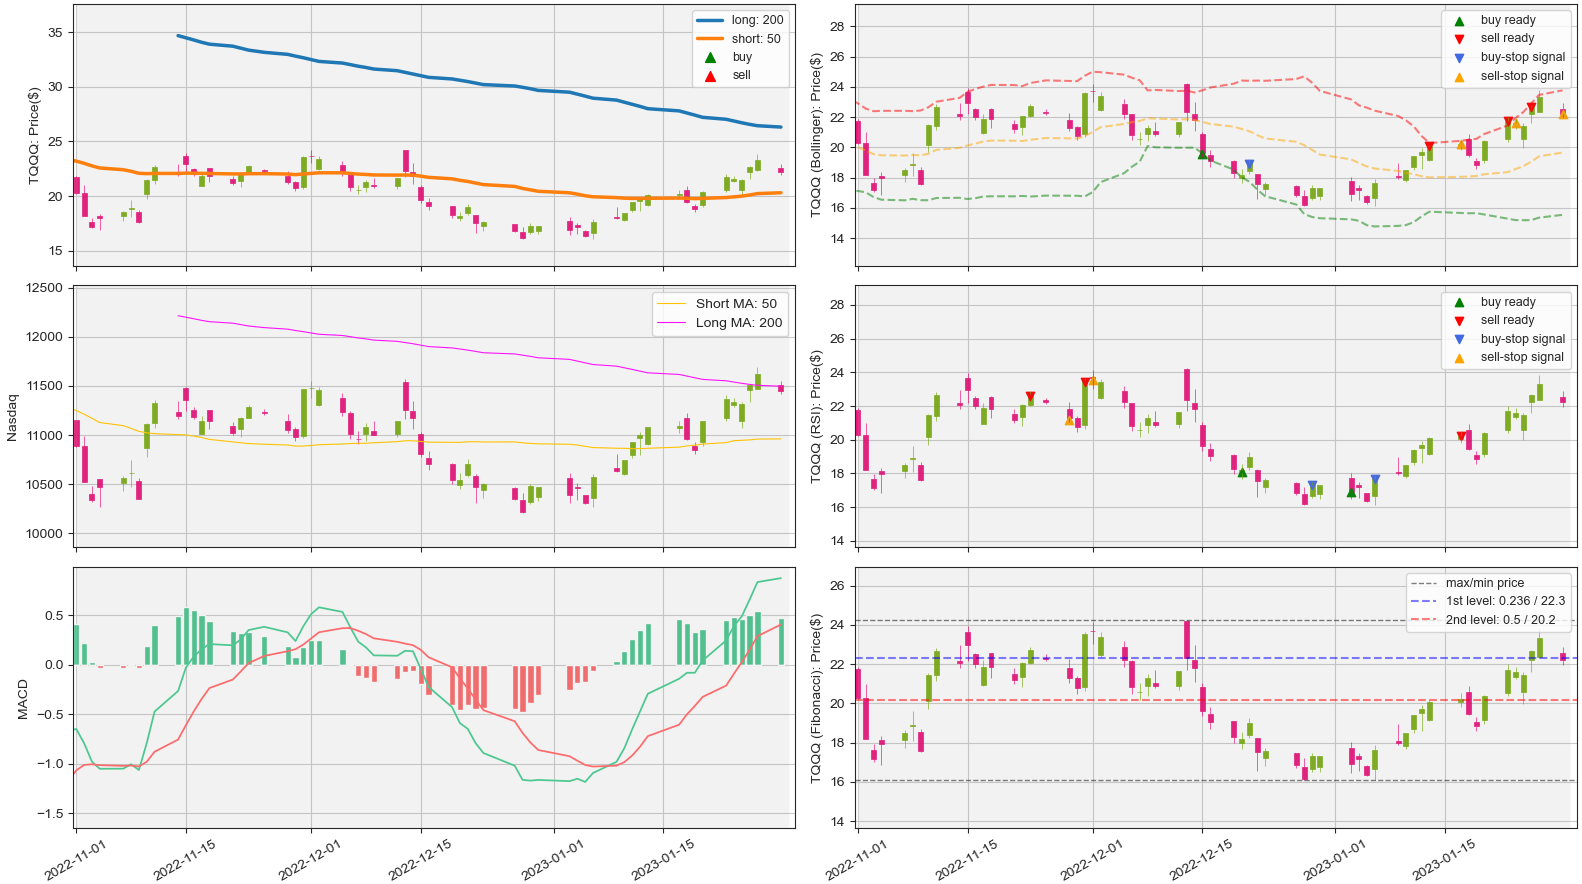Click 'TQQQ (Fibonacci): Price($)' axis label
The height and width of the screenshot is (884, 1582).
(x=816, y=699)
